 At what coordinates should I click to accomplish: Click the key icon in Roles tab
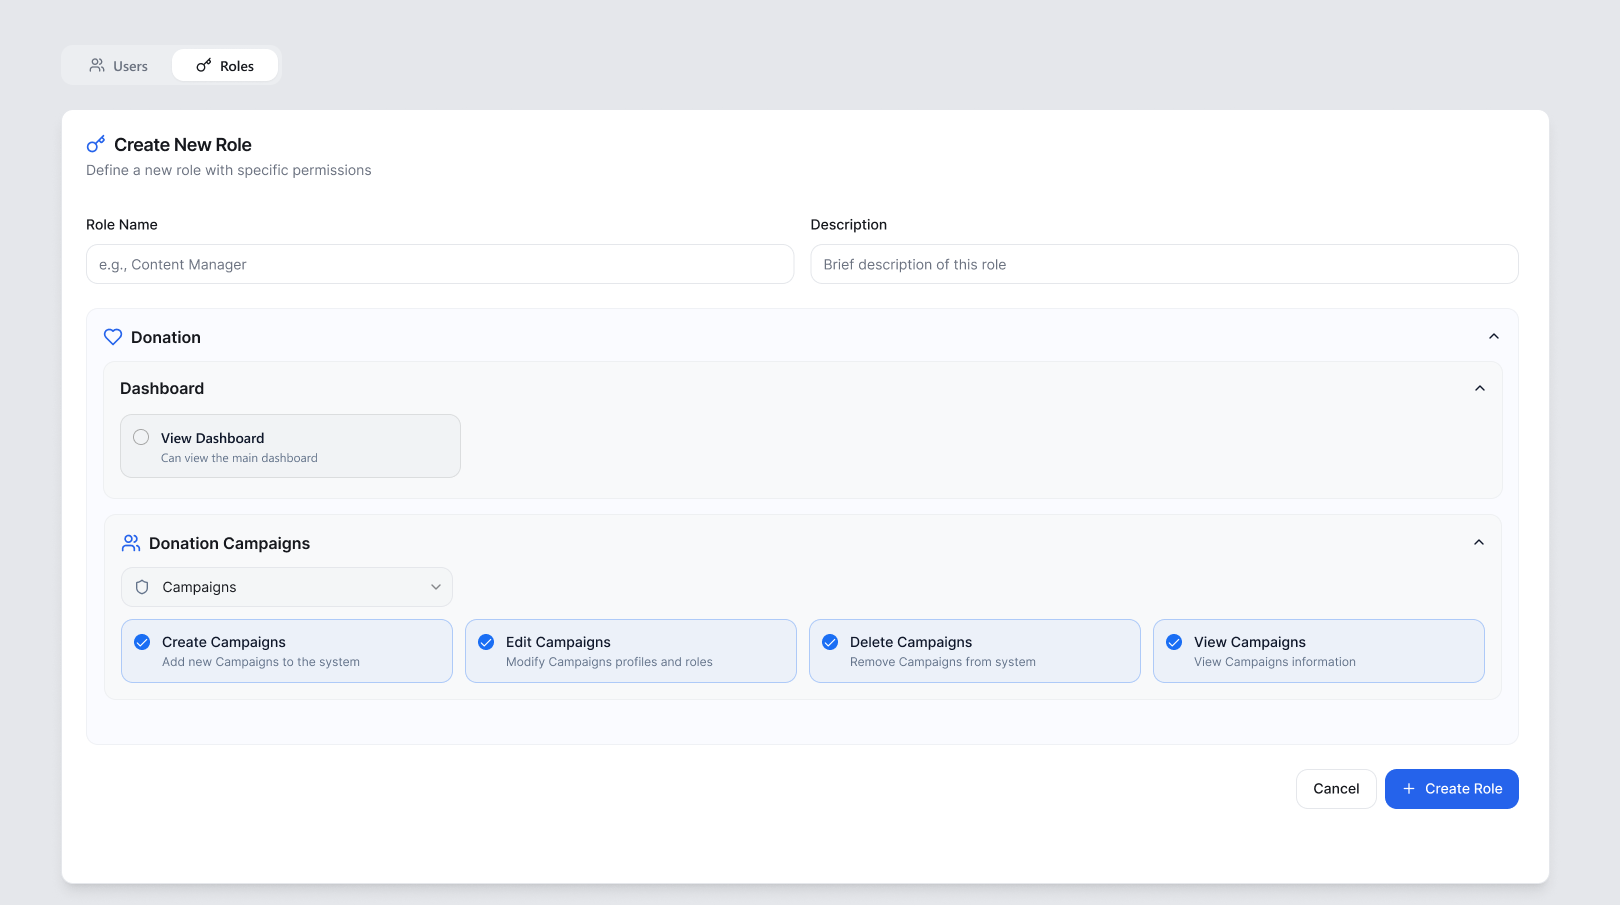(204, 65)
